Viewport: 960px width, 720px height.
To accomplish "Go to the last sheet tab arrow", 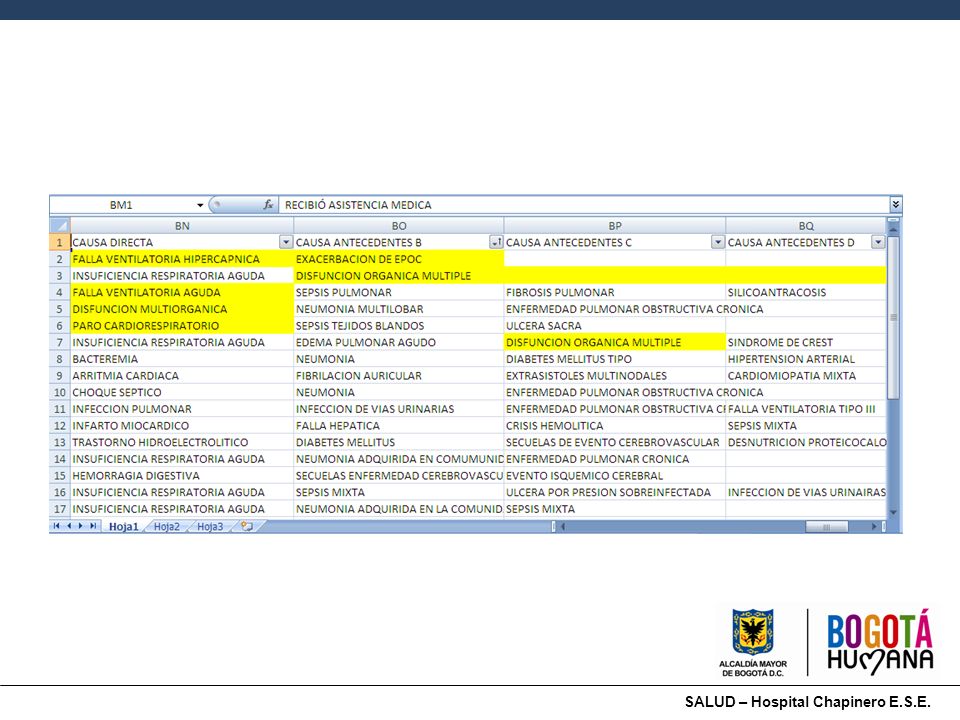I will 92,526.
